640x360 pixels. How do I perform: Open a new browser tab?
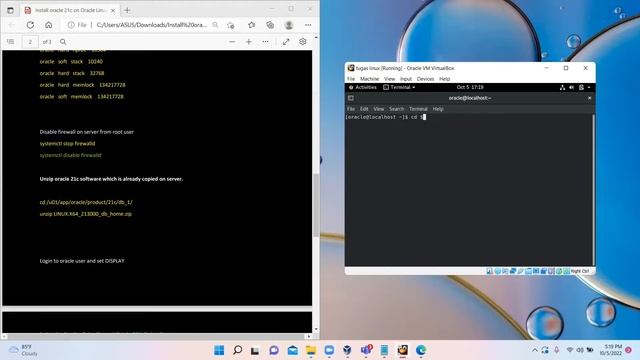click(x=127, y=10)
